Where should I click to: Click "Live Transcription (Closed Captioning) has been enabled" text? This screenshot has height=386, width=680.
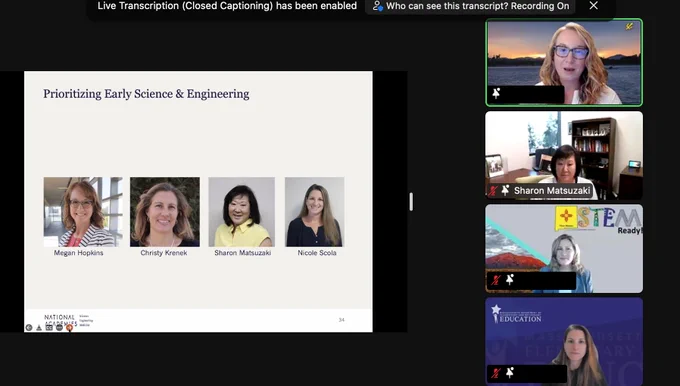[227, 6]
